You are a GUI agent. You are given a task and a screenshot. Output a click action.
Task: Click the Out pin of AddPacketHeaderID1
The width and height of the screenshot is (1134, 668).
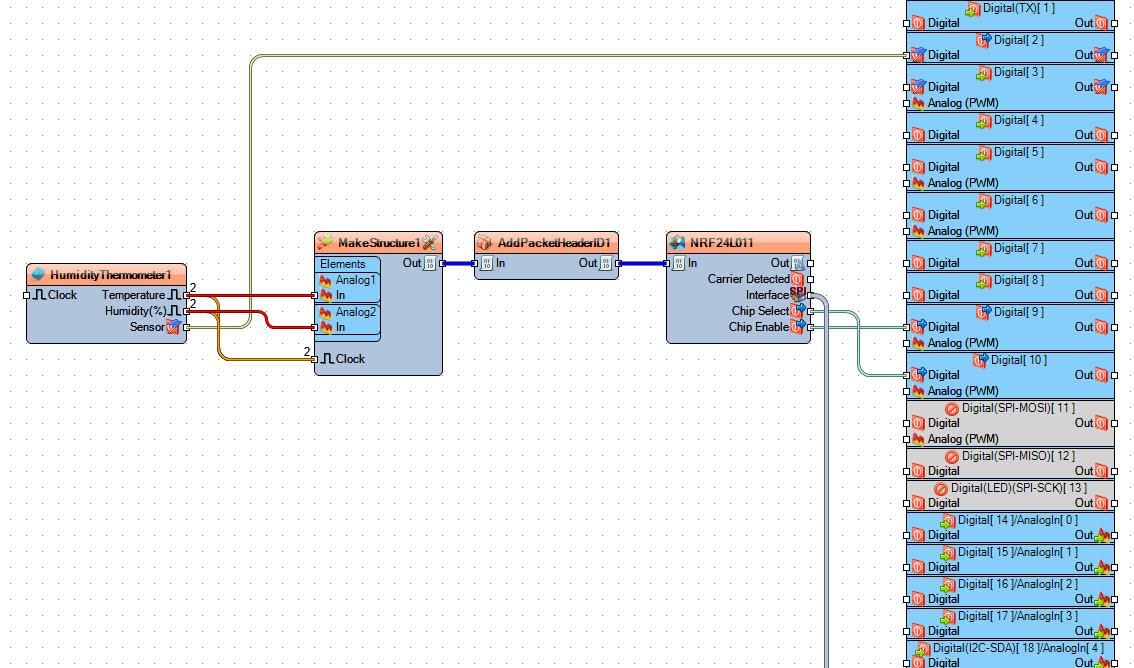point(618,263)
